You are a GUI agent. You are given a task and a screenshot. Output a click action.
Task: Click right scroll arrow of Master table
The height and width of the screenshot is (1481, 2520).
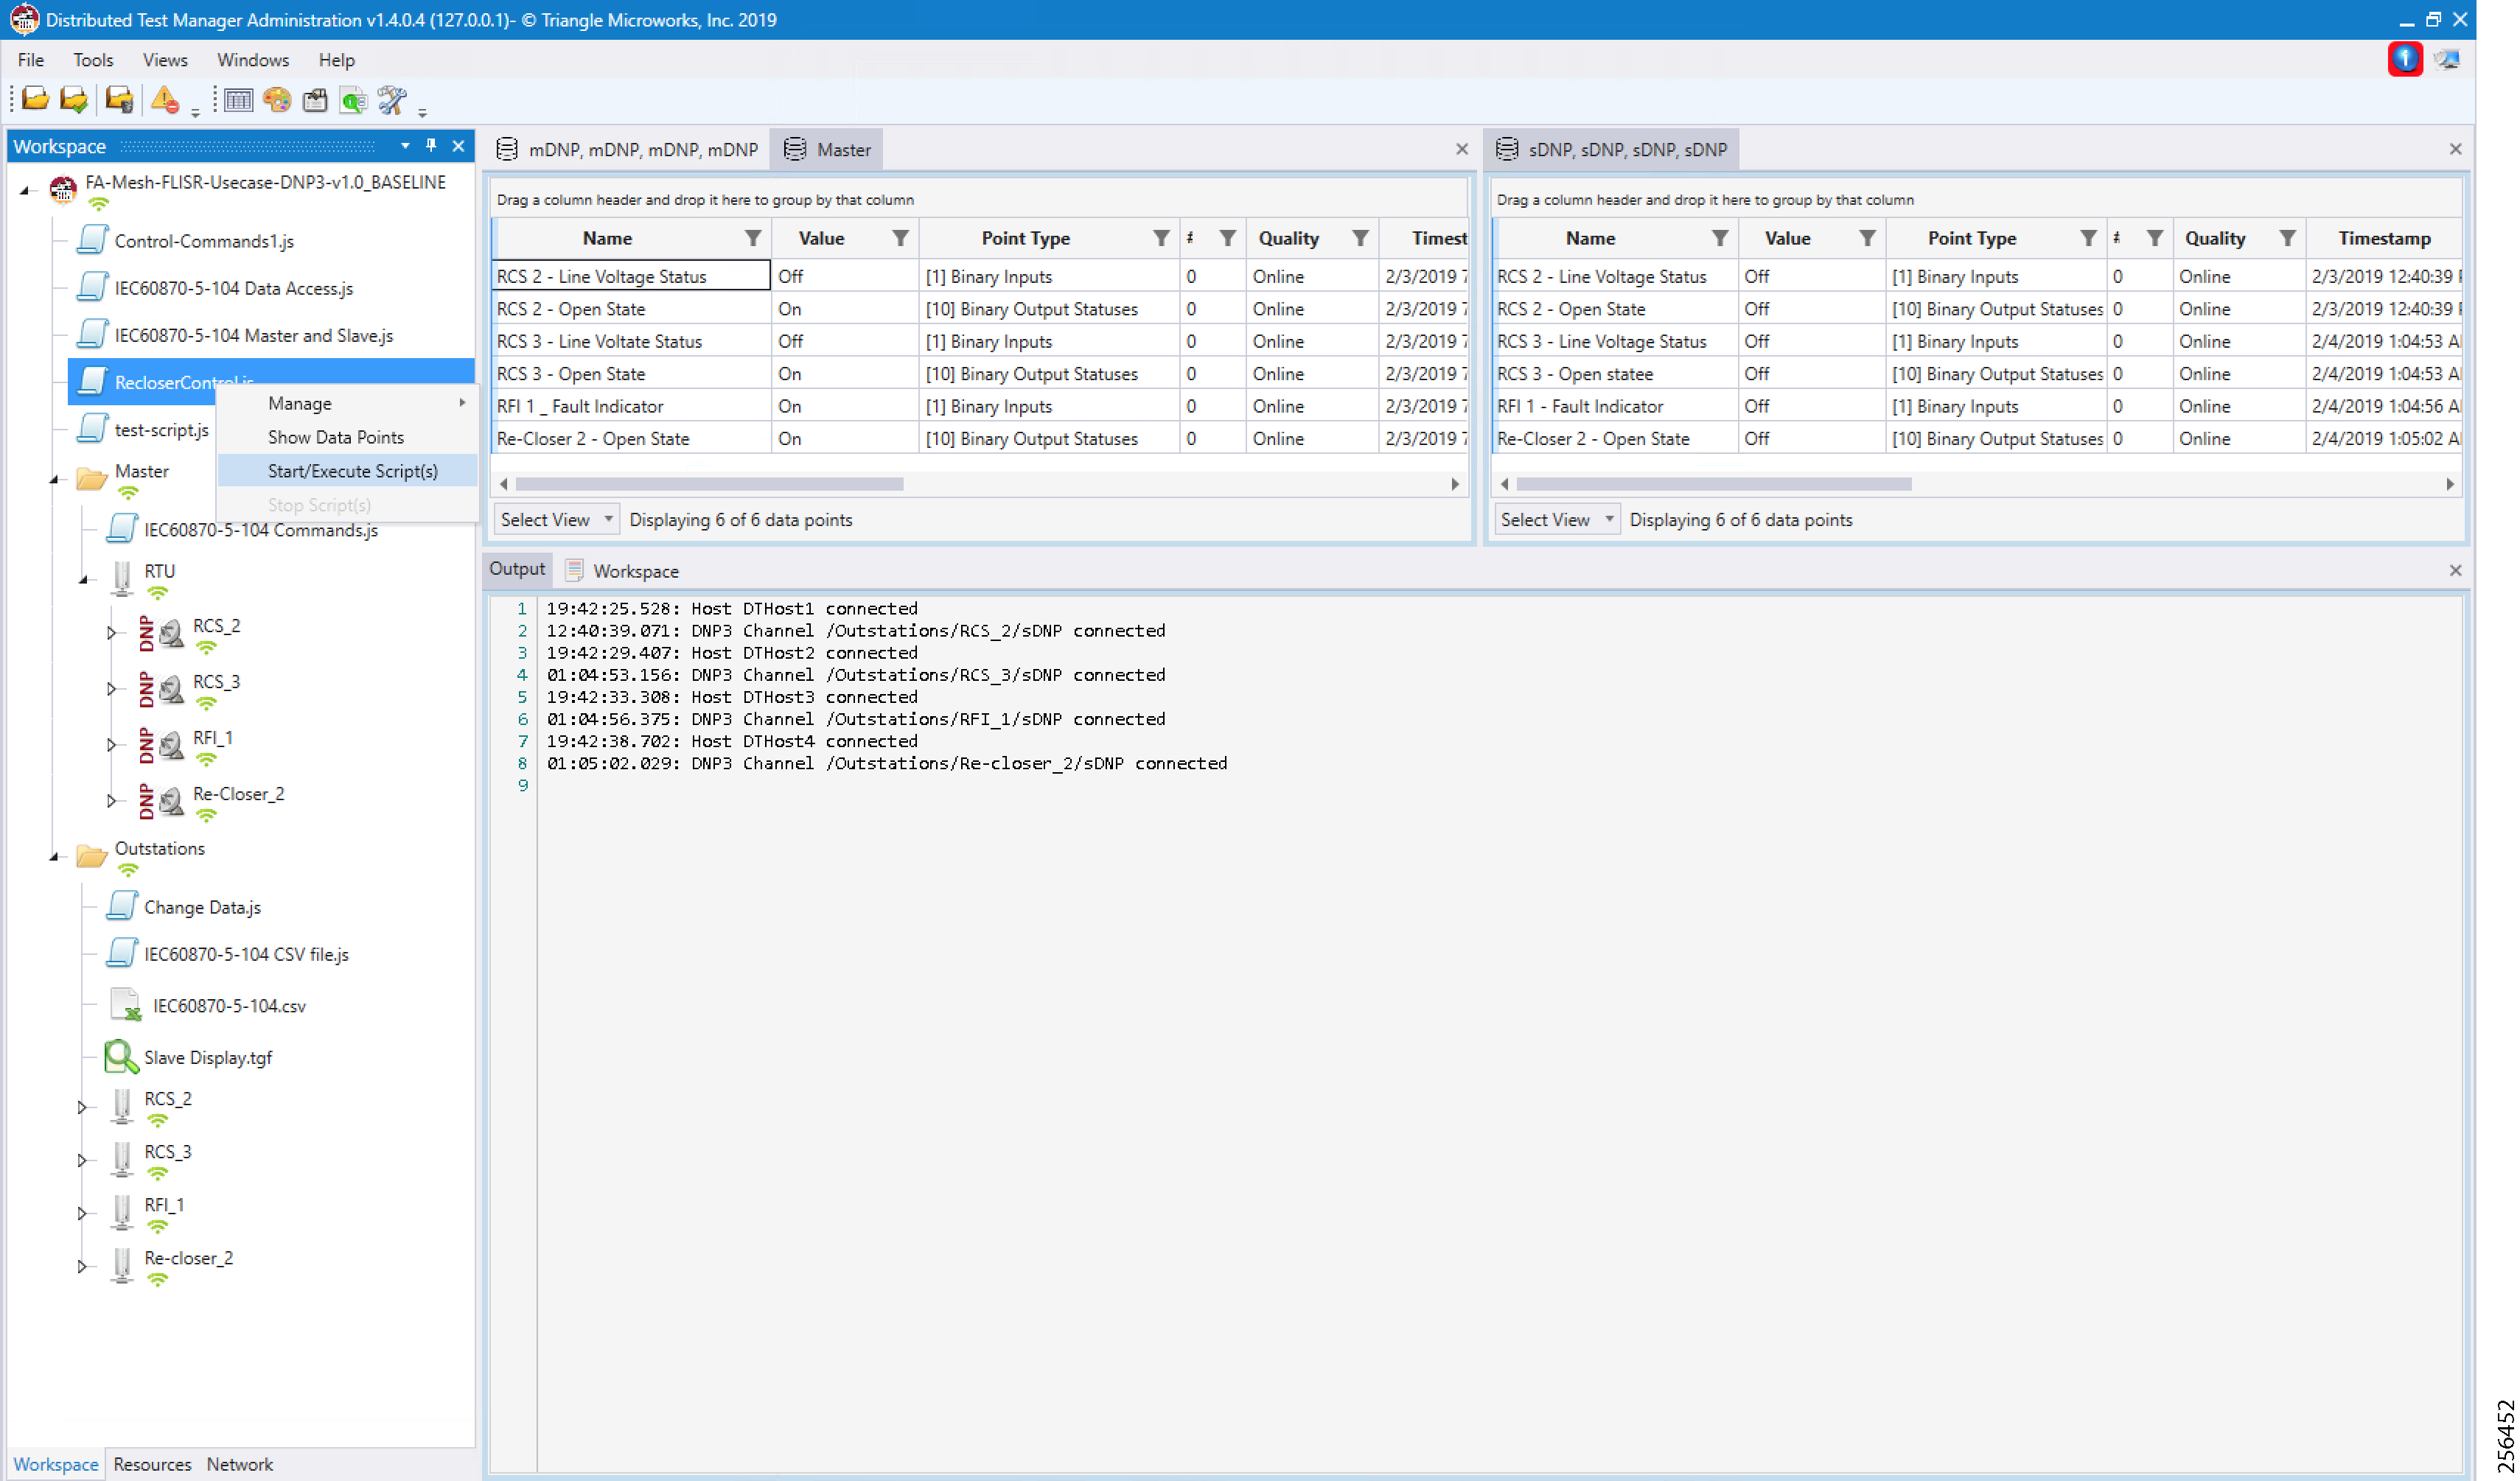(x=1455, y=484)
